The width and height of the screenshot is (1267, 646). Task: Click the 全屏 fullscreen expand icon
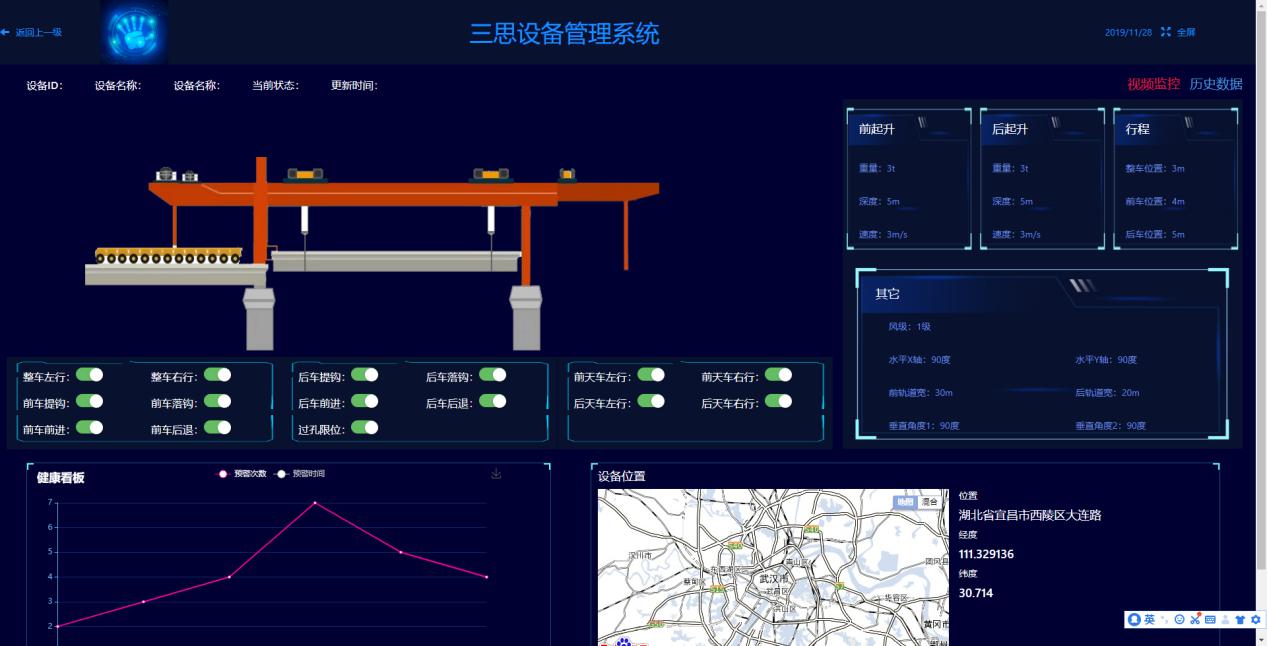[x=1165, y=32]
